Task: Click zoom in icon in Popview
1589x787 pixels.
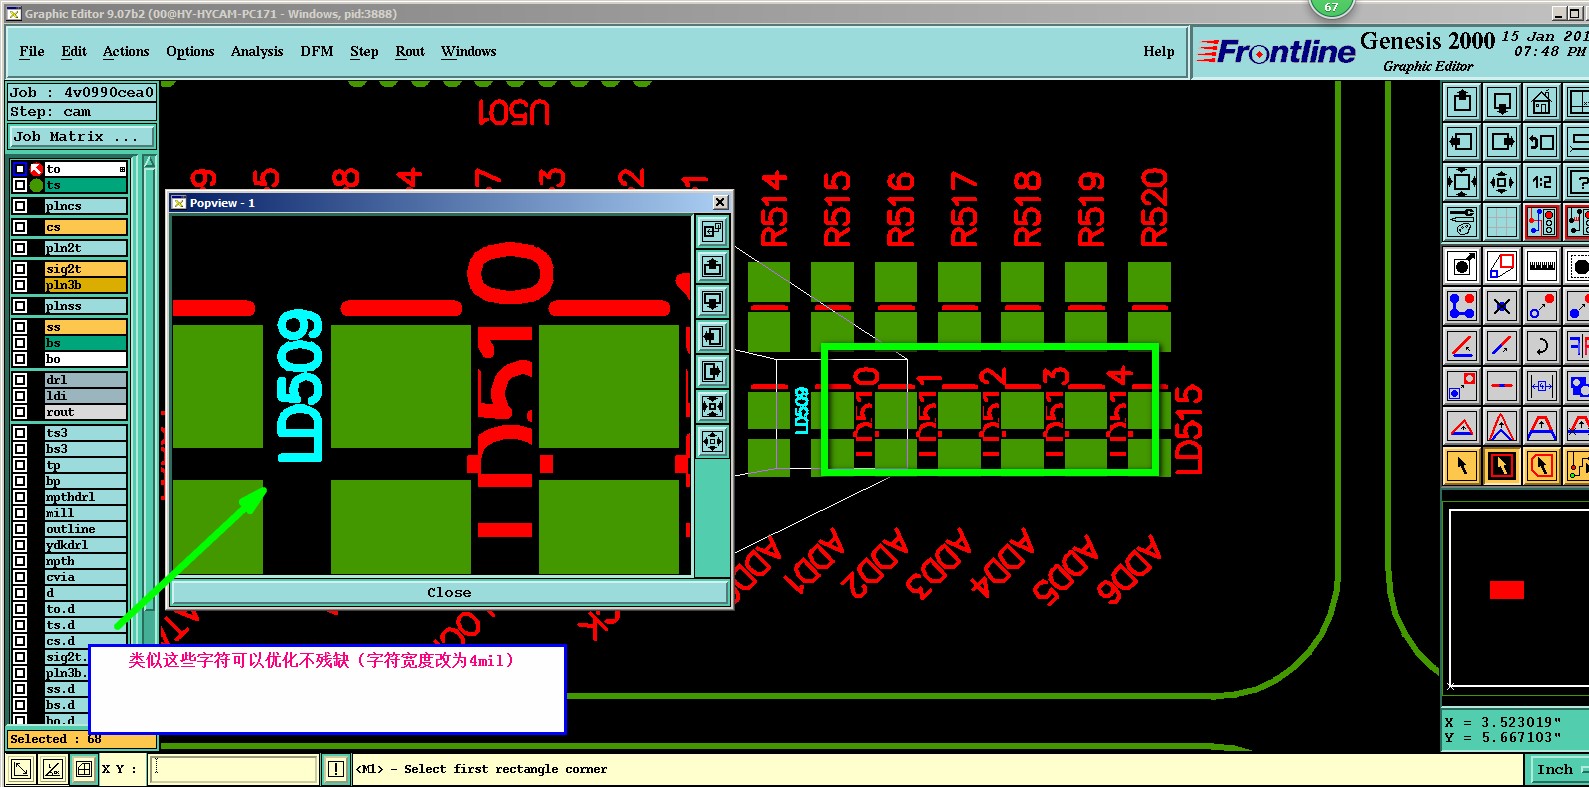Action: tap(712, 406)
